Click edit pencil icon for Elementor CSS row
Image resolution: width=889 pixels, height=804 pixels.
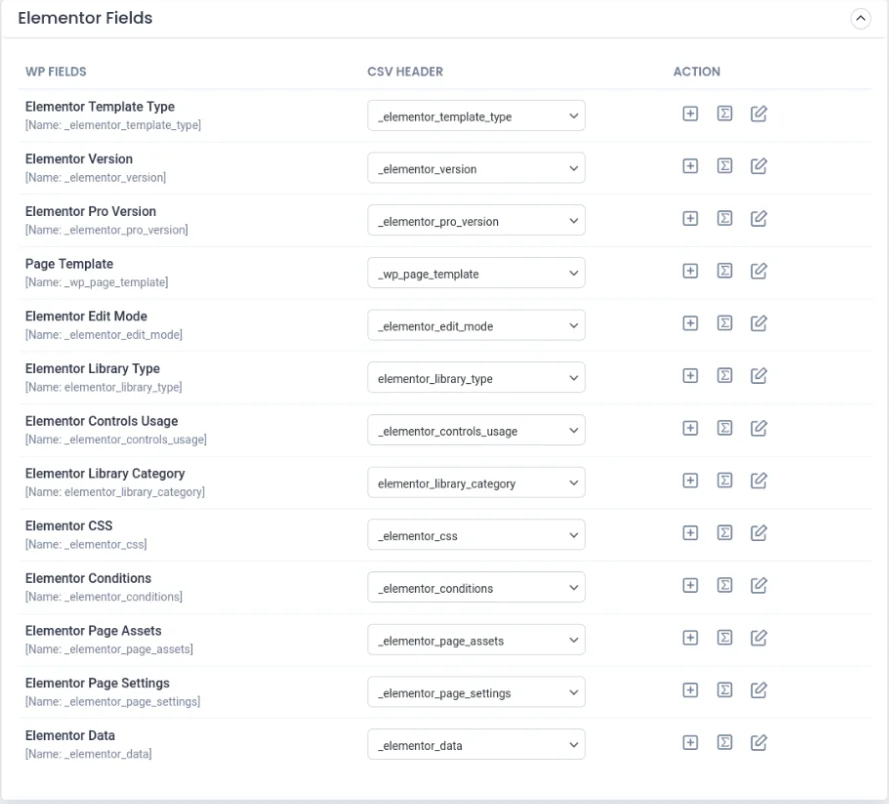(759, 534)
